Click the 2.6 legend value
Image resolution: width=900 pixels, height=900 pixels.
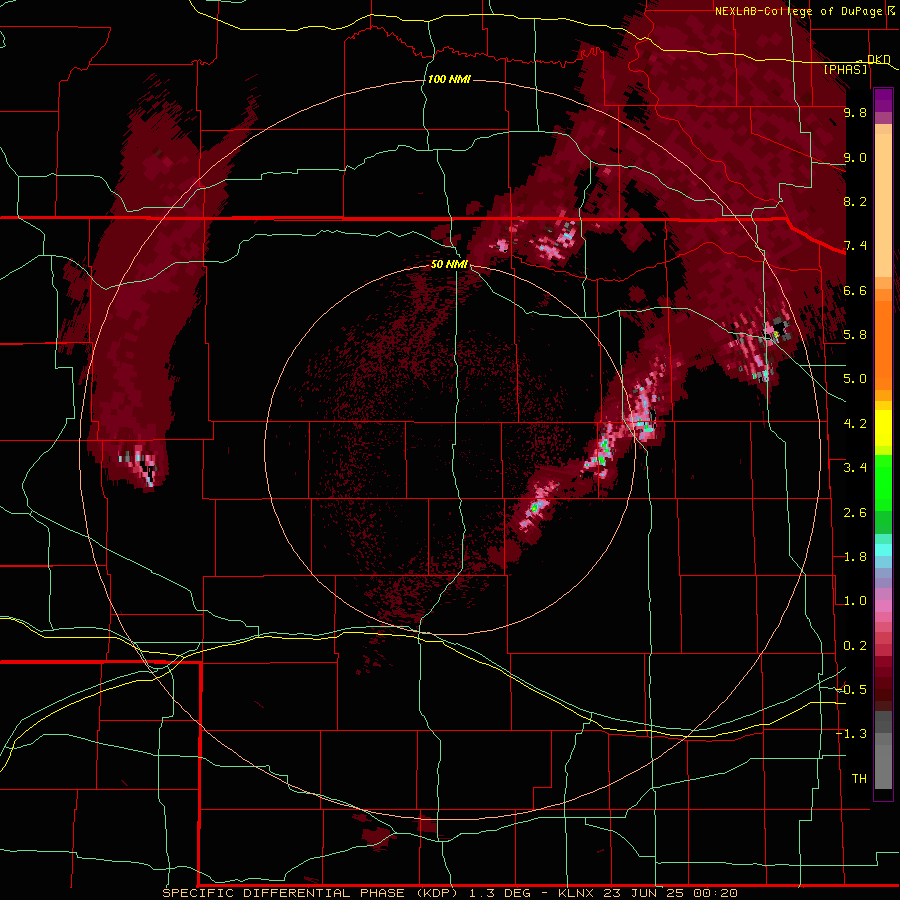click(855, 513)
